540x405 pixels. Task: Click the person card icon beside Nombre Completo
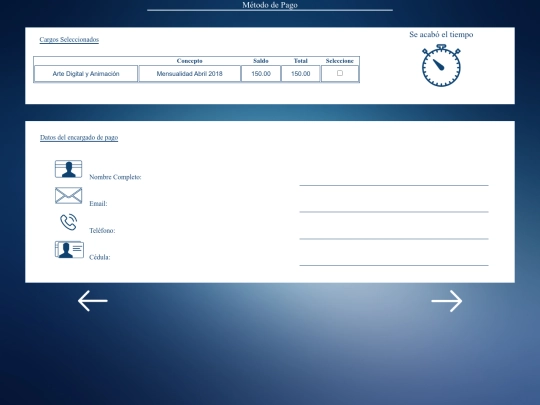[69, 169]
